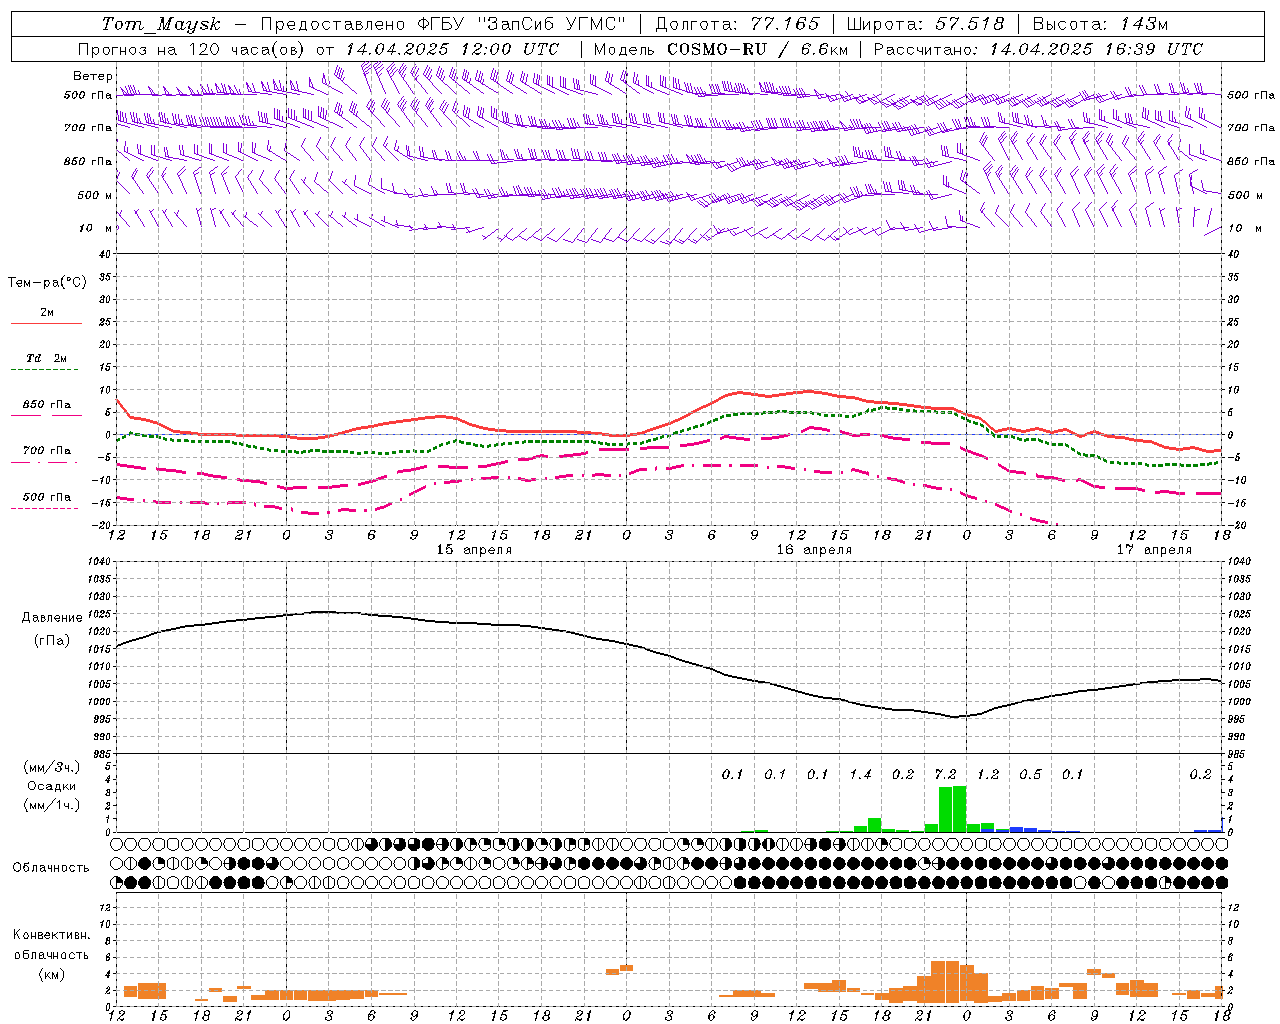Click the black pressure curve at its minimum

[954, 716]
